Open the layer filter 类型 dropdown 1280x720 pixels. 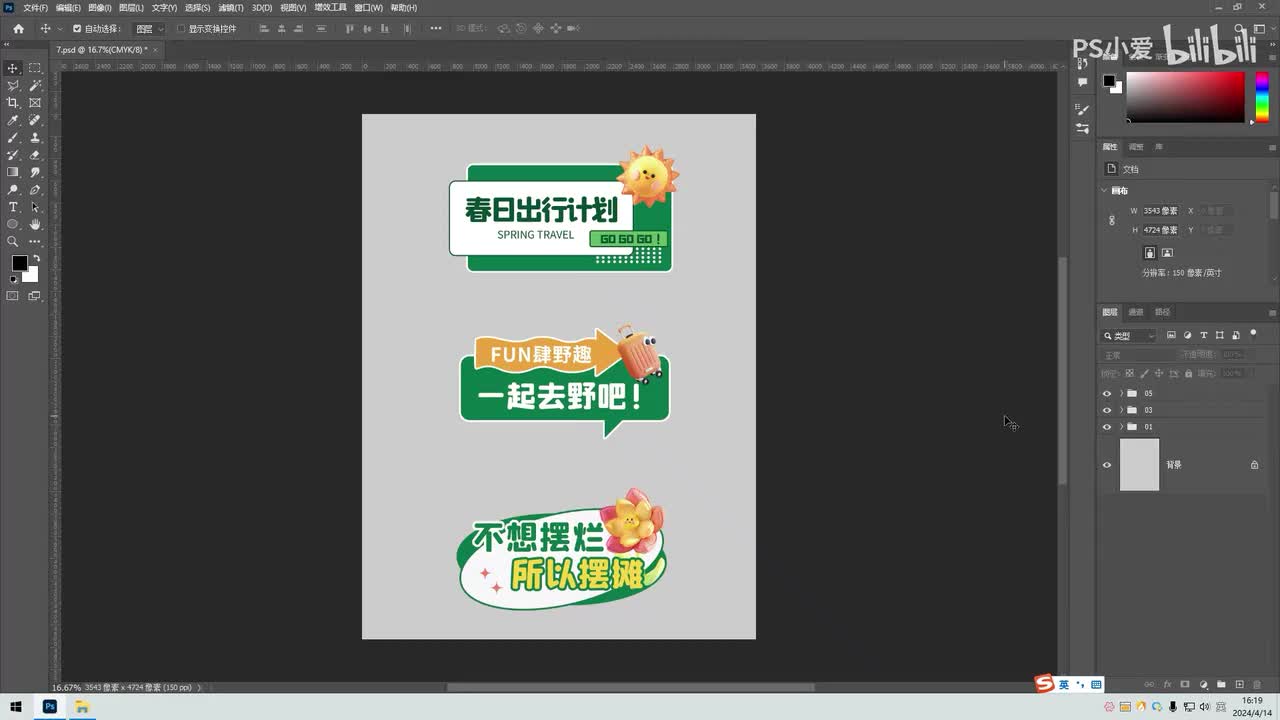1129,336
